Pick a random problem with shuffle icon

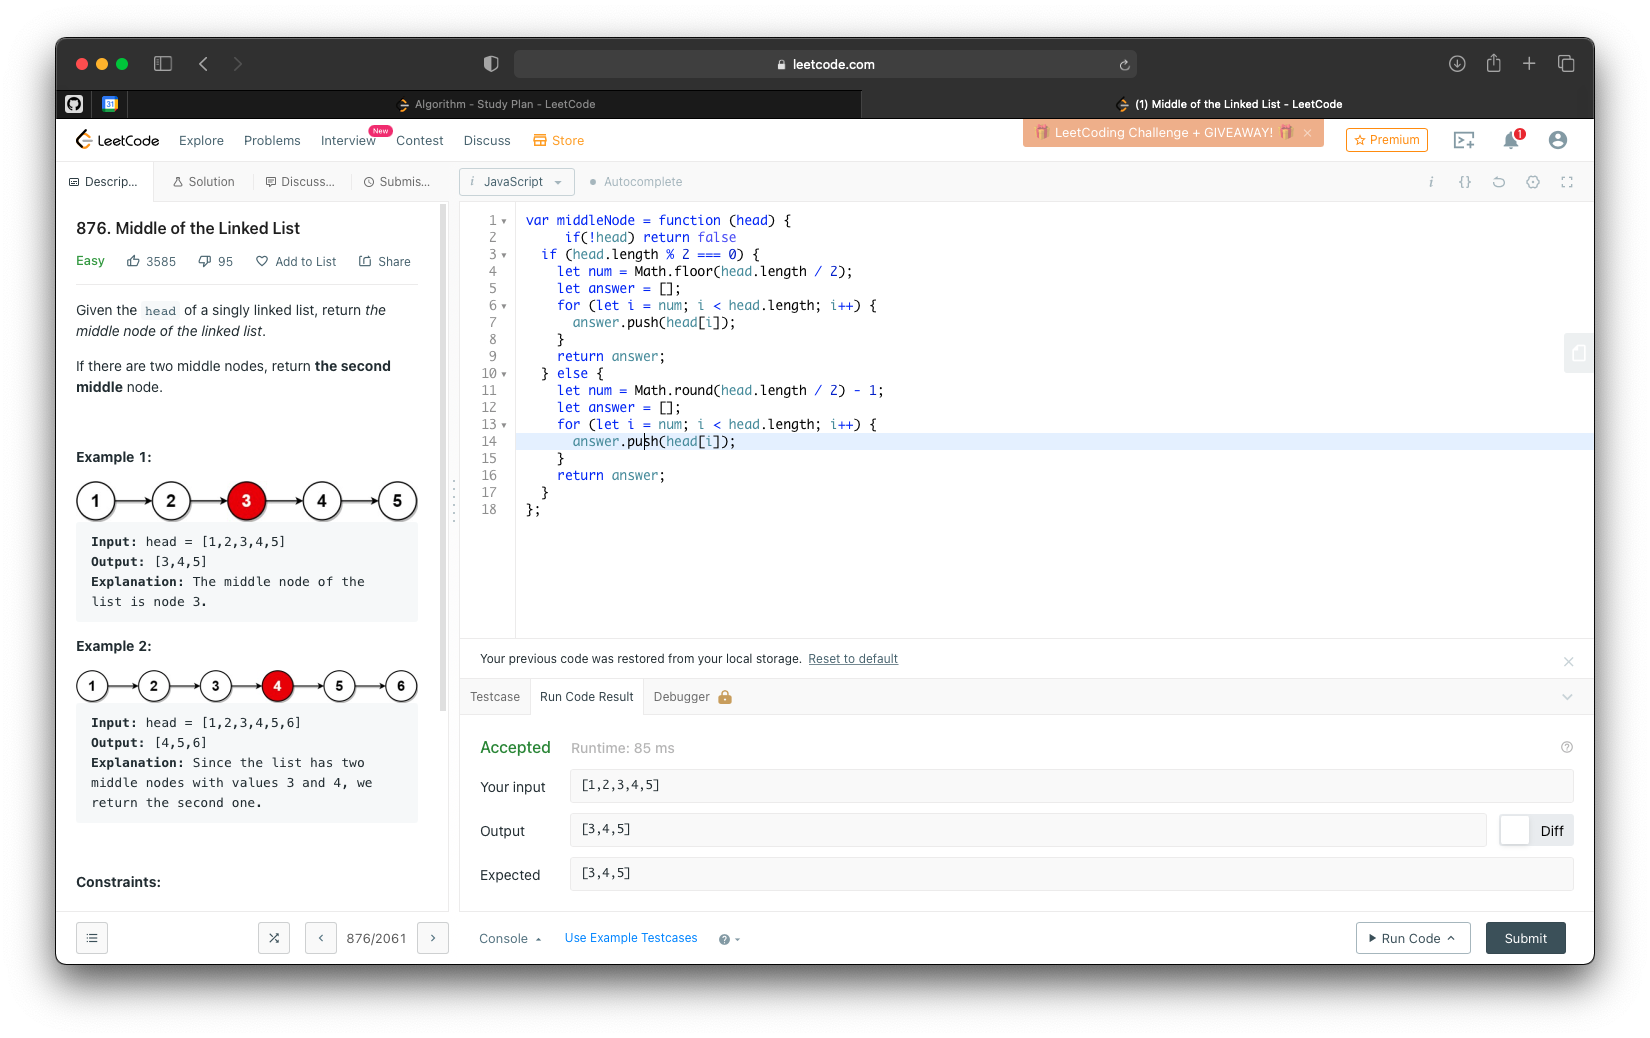click(x=274, y=938)
